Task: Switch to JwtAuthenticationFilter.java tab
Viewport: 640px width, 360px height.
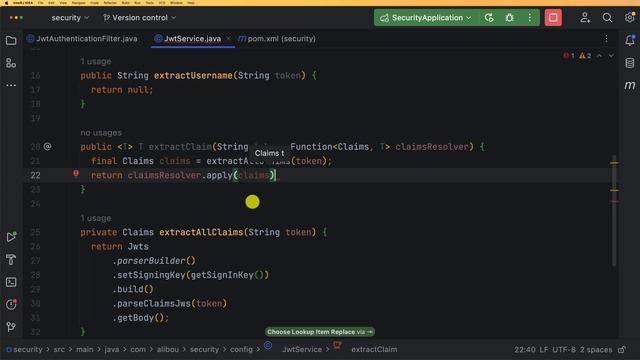Action: click(82, 39)
